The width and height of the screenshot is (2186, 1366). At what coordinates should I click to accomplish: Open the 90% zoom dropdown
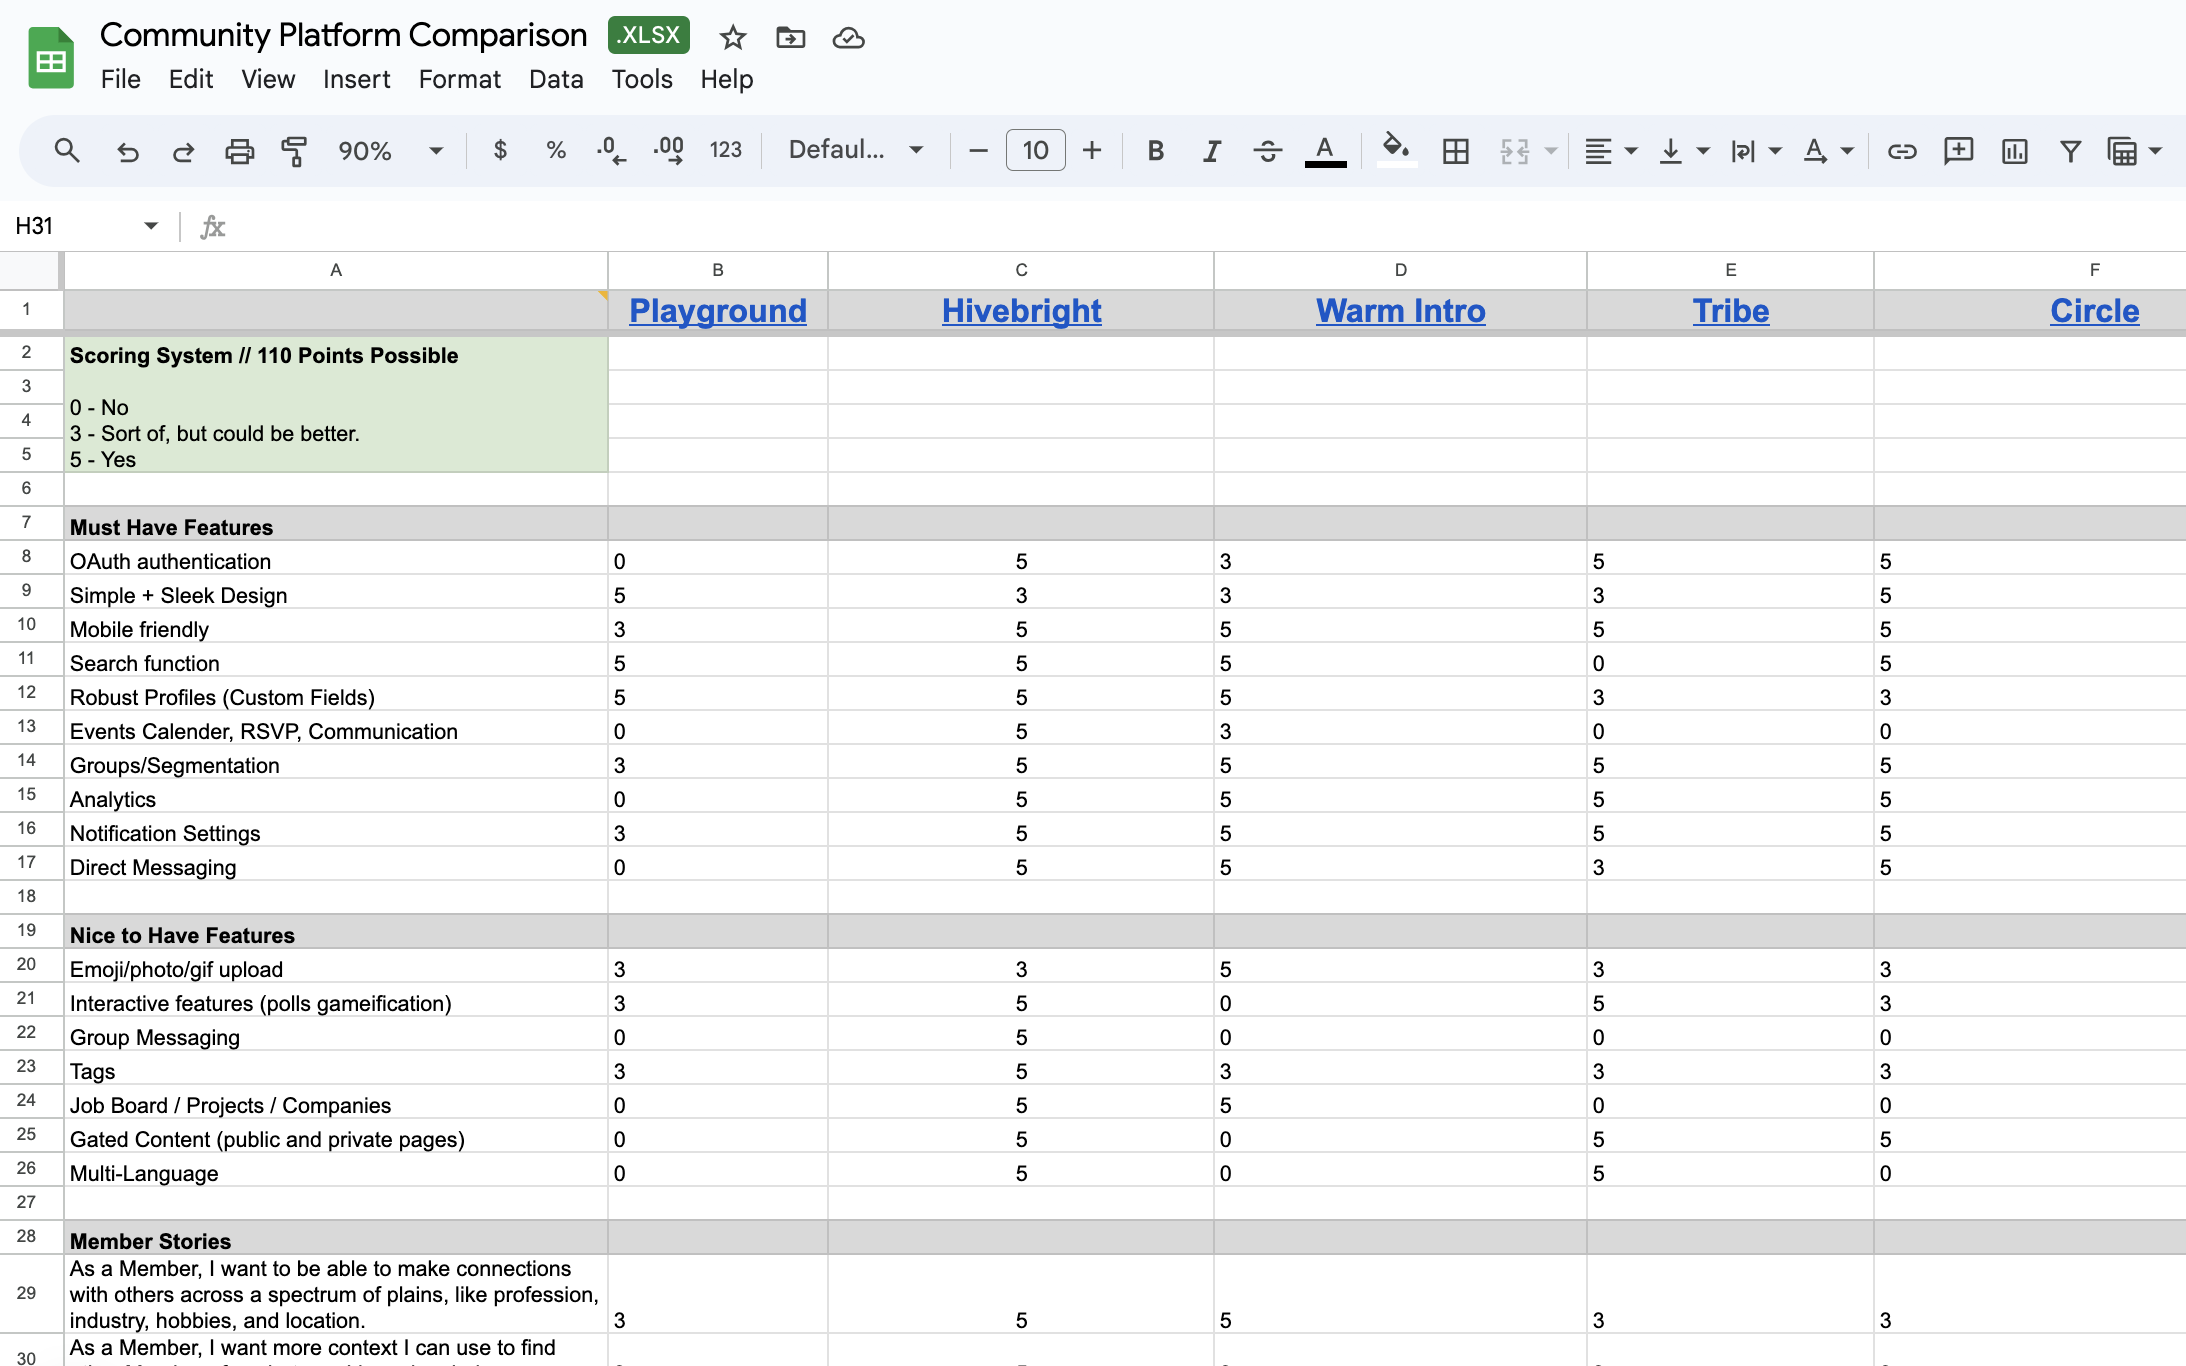[435, 151]
